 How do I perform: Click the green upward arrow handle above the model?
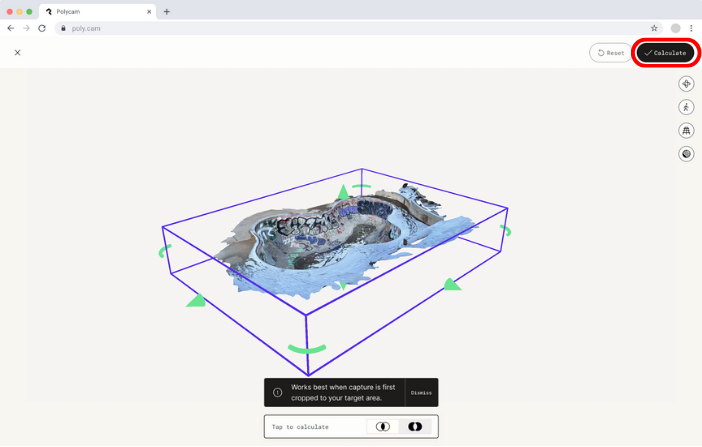click(x=343, y=192)
